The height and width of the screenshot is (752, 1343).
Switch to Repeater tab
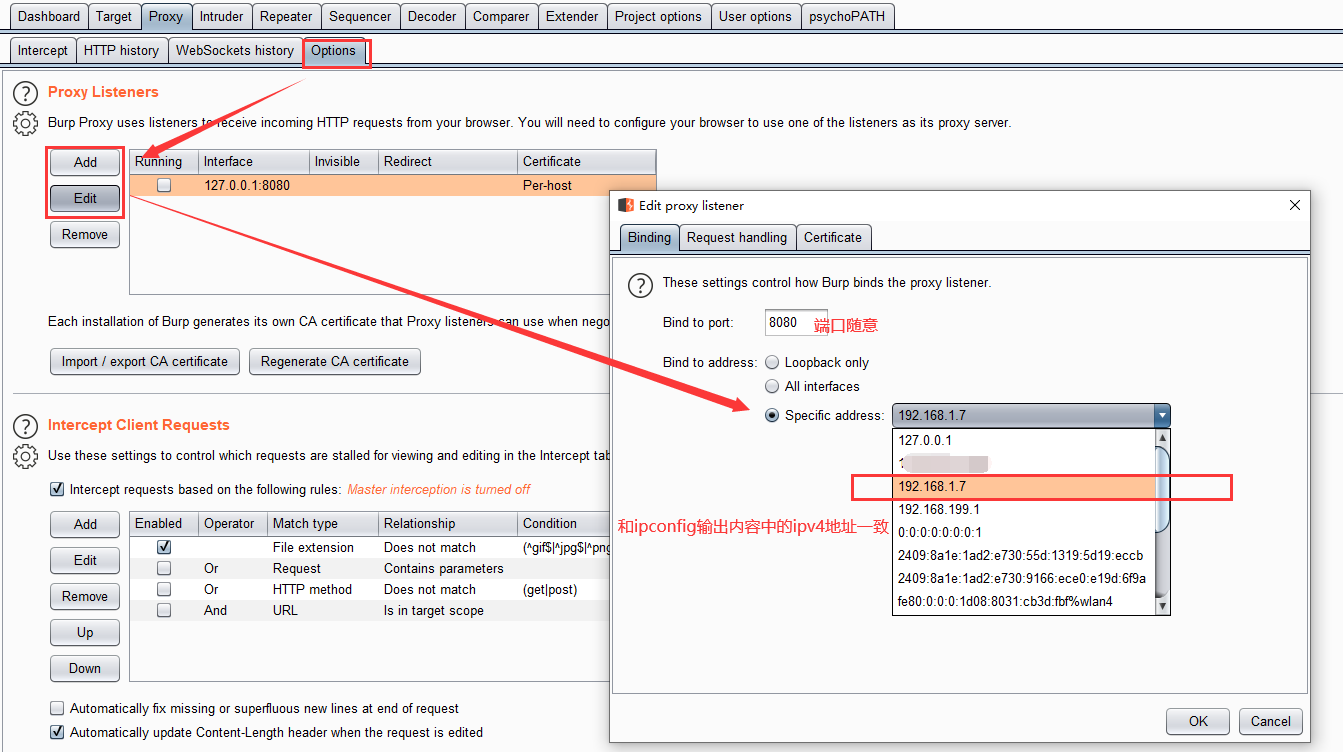286,16
